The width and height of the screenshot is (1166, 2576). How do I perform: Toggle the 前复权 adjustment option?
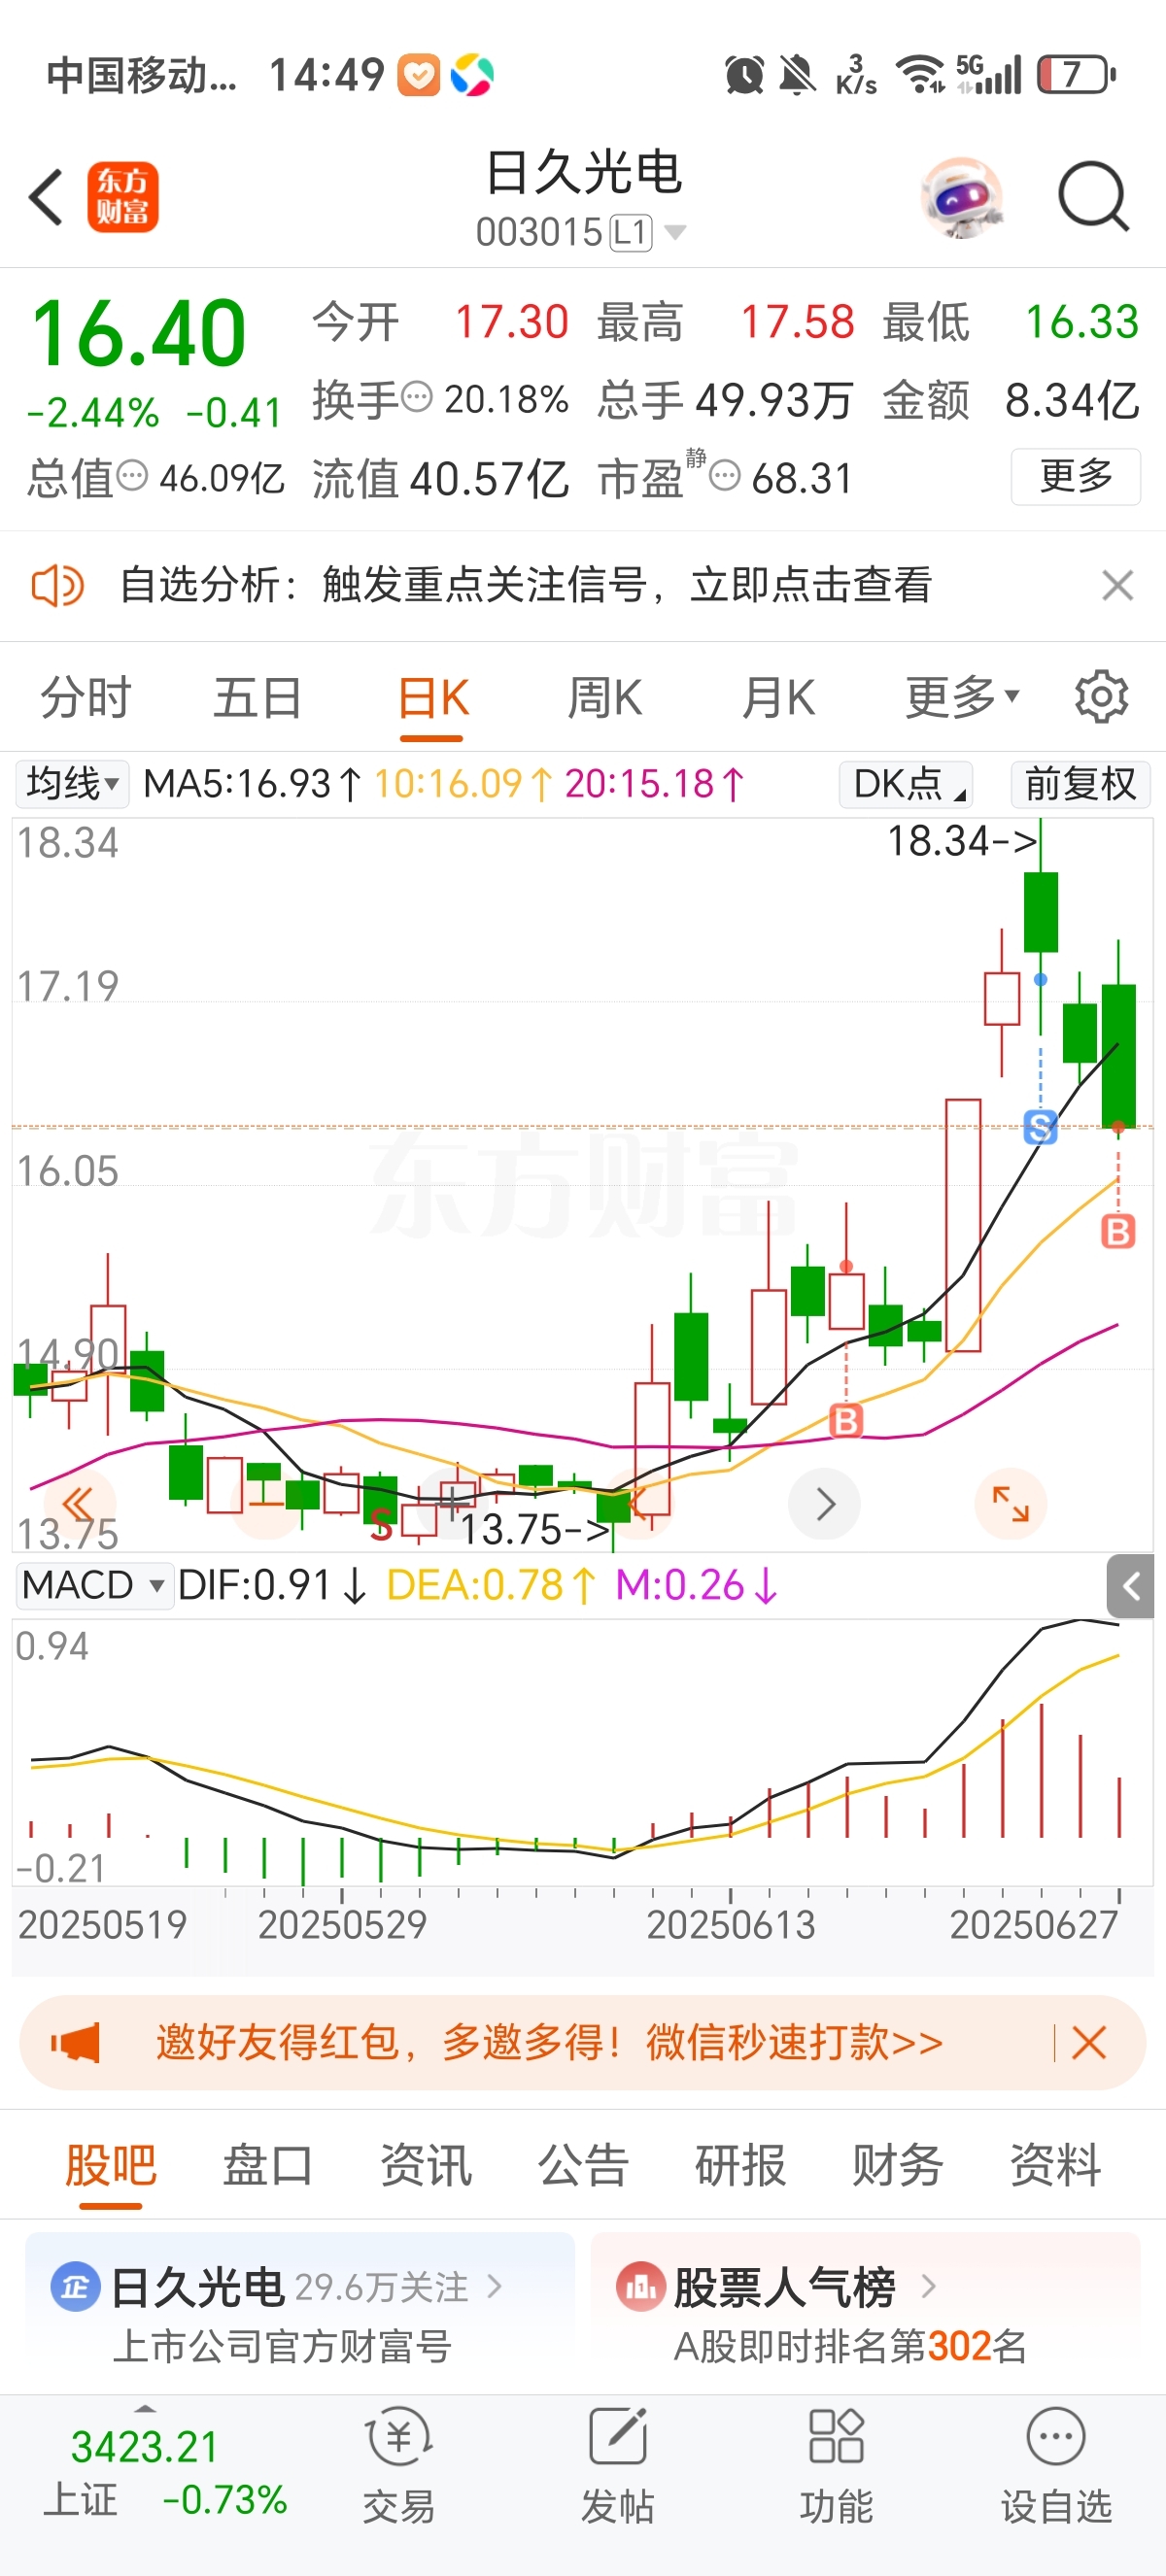point(1081,784)
